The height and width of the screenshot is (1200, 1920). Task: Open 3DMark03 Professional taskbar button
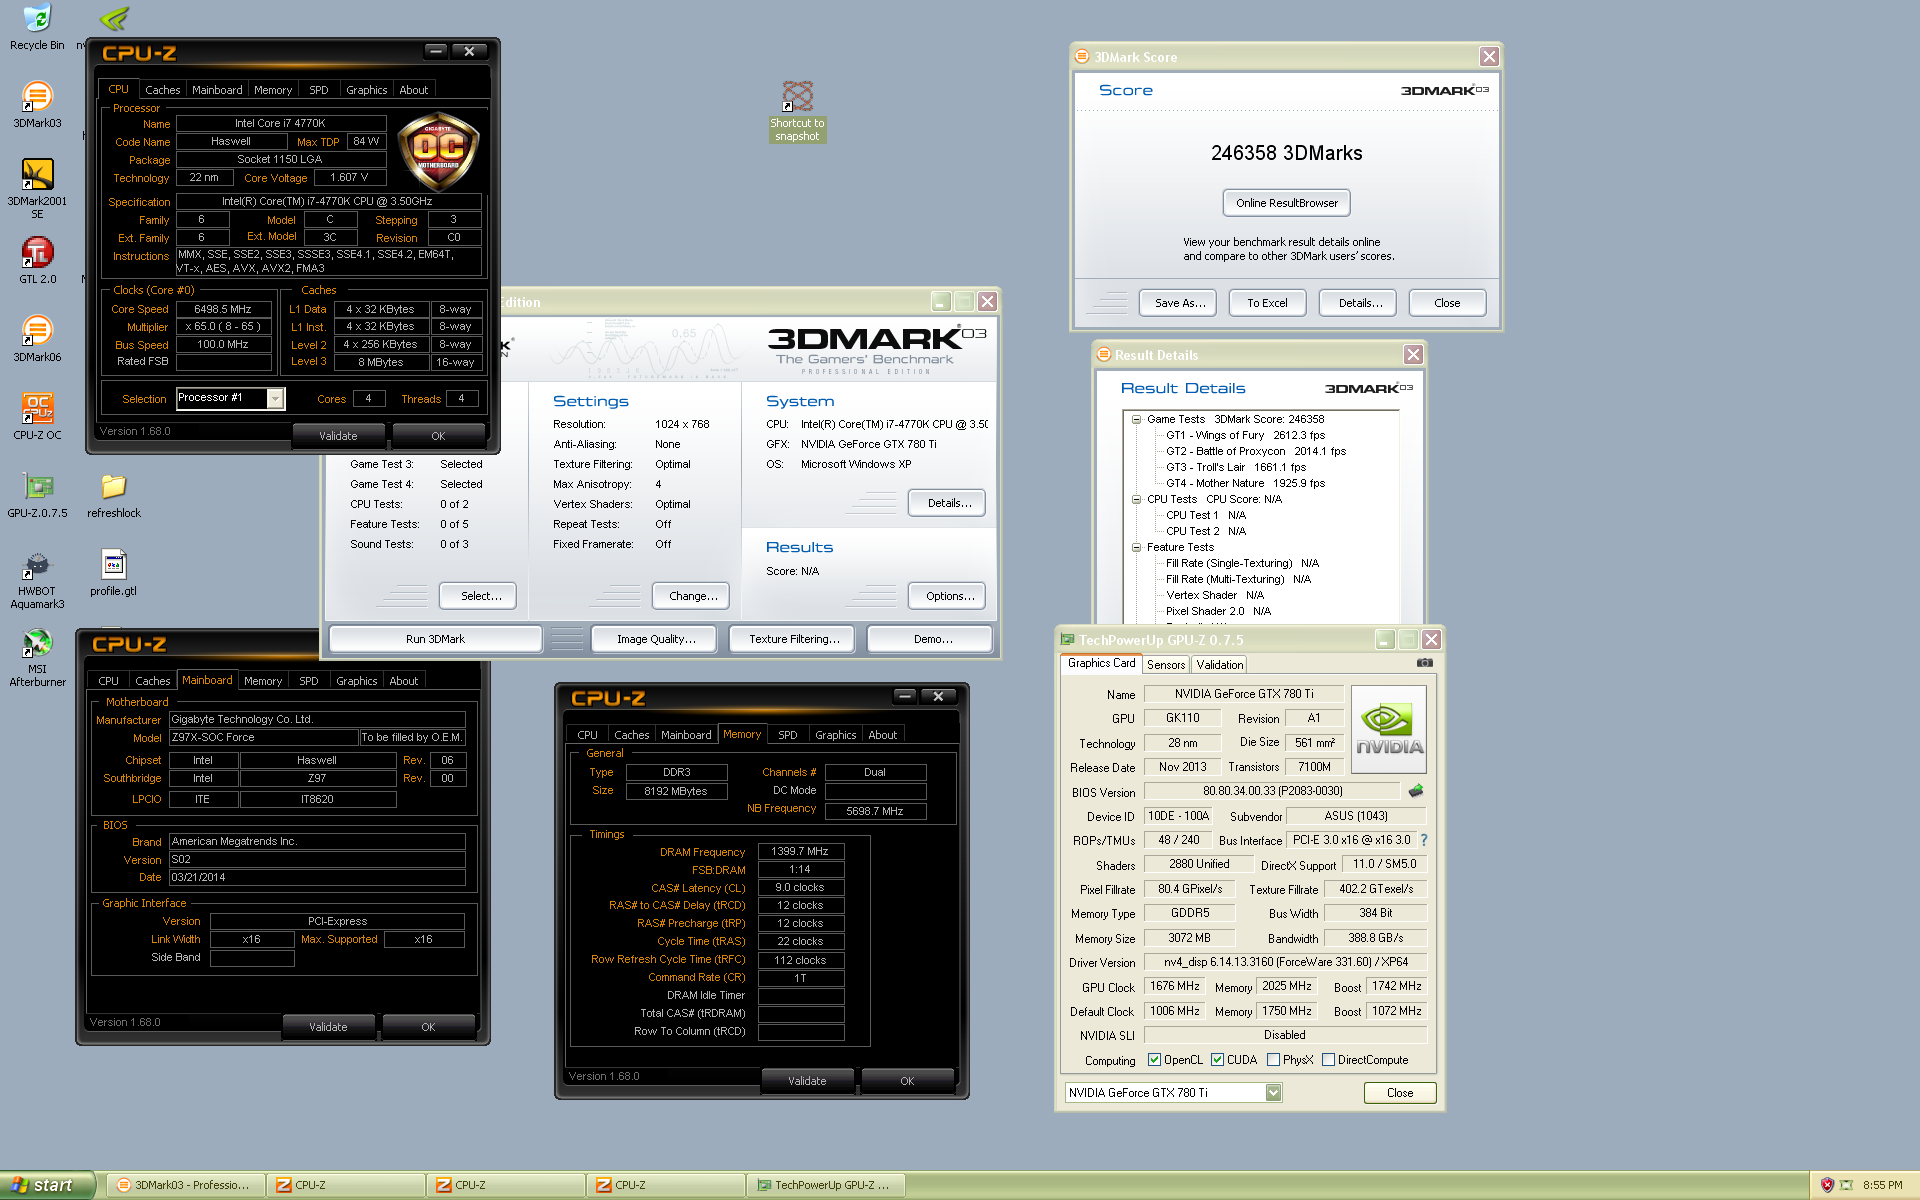click(184, 1185)
